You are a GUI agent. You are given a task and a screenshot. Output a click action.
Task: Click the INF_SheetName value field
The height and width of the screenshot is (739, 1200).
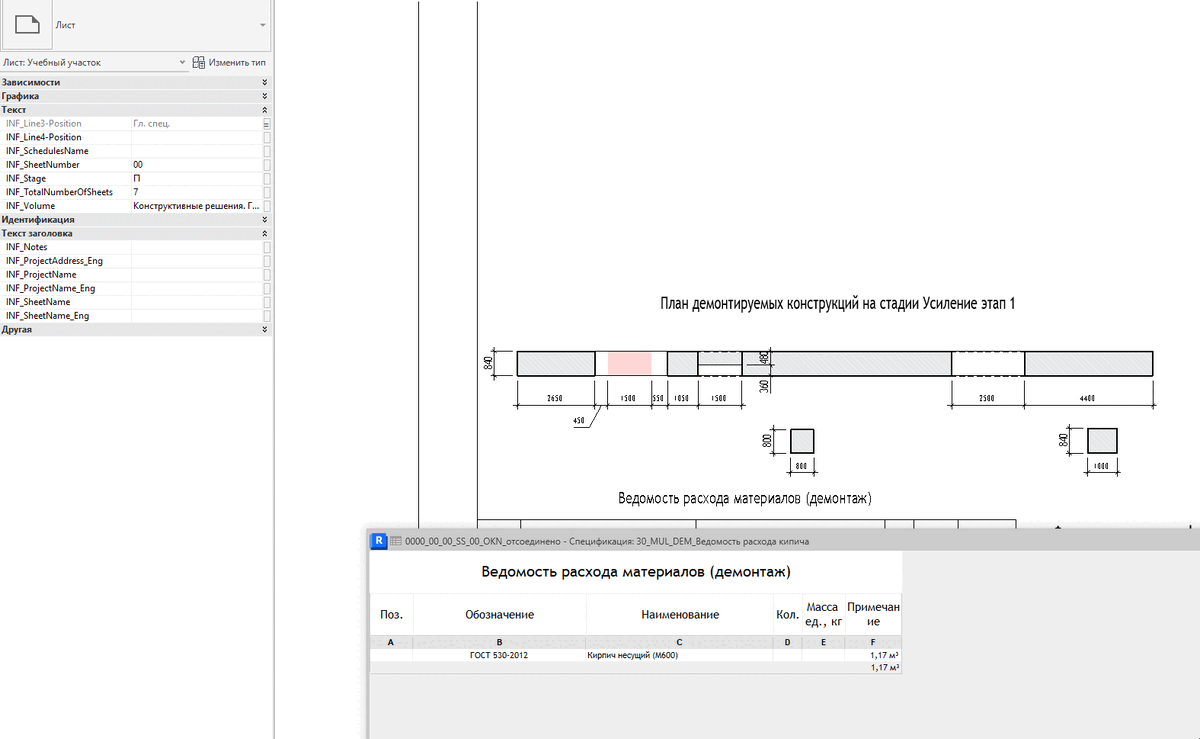(x=196, y=302)
